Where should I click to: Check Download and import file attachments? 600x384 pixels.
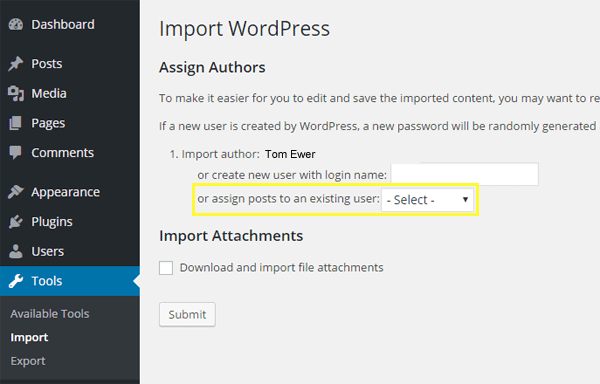click(166, 268)
